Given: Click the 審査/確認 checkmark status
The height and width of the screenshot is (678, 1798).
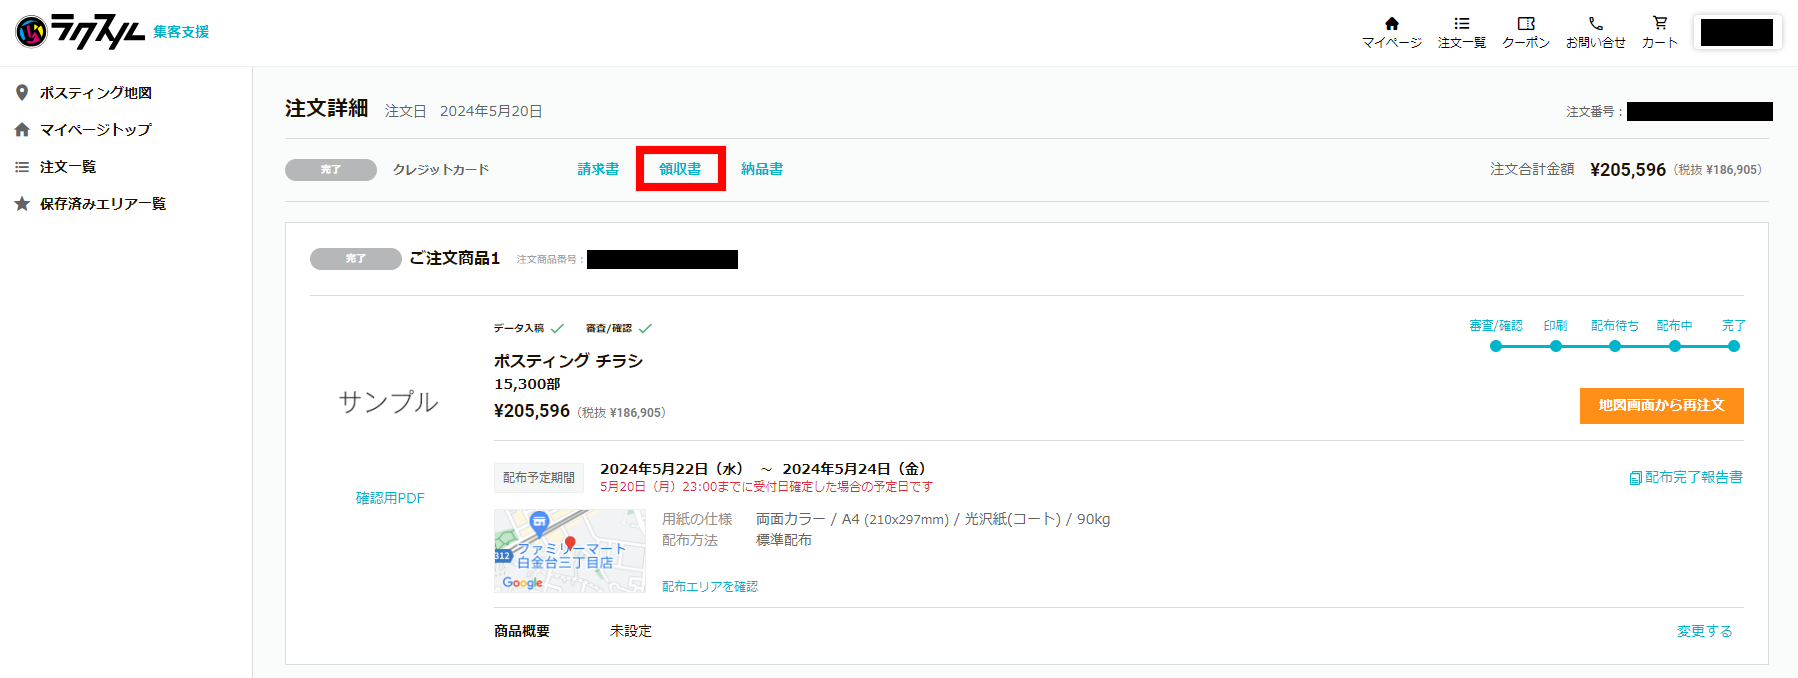Looking at the screenshot, I should [619, 328].
